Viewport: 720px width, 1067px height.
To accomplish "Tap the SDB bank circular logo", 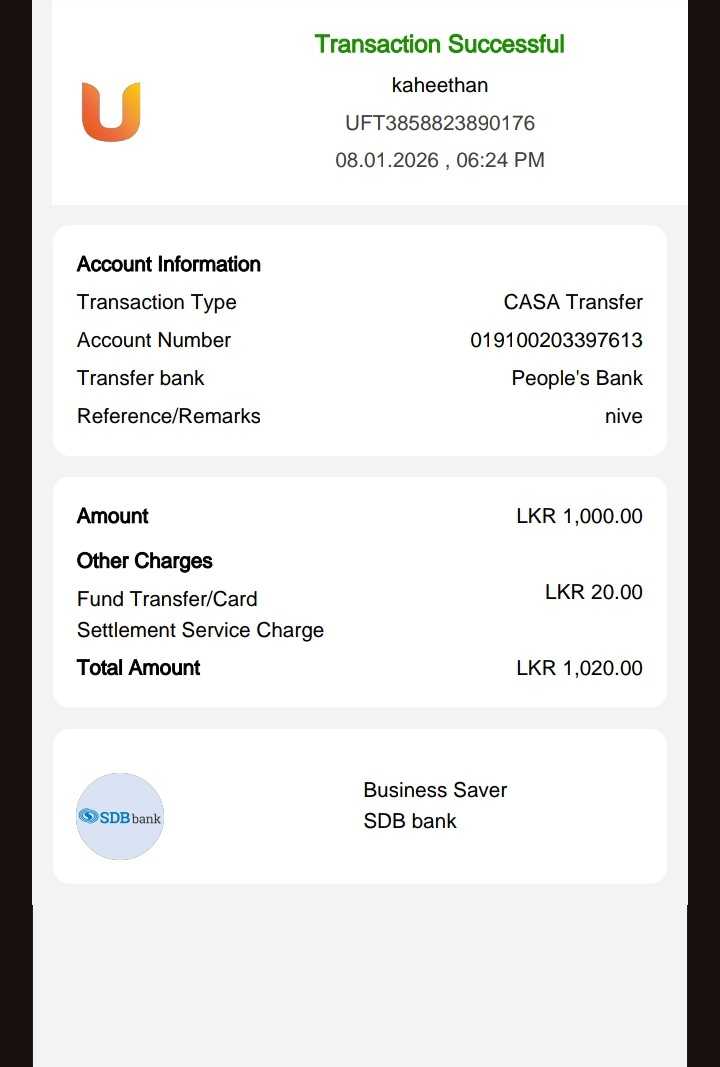I will [x=120, y=816].
